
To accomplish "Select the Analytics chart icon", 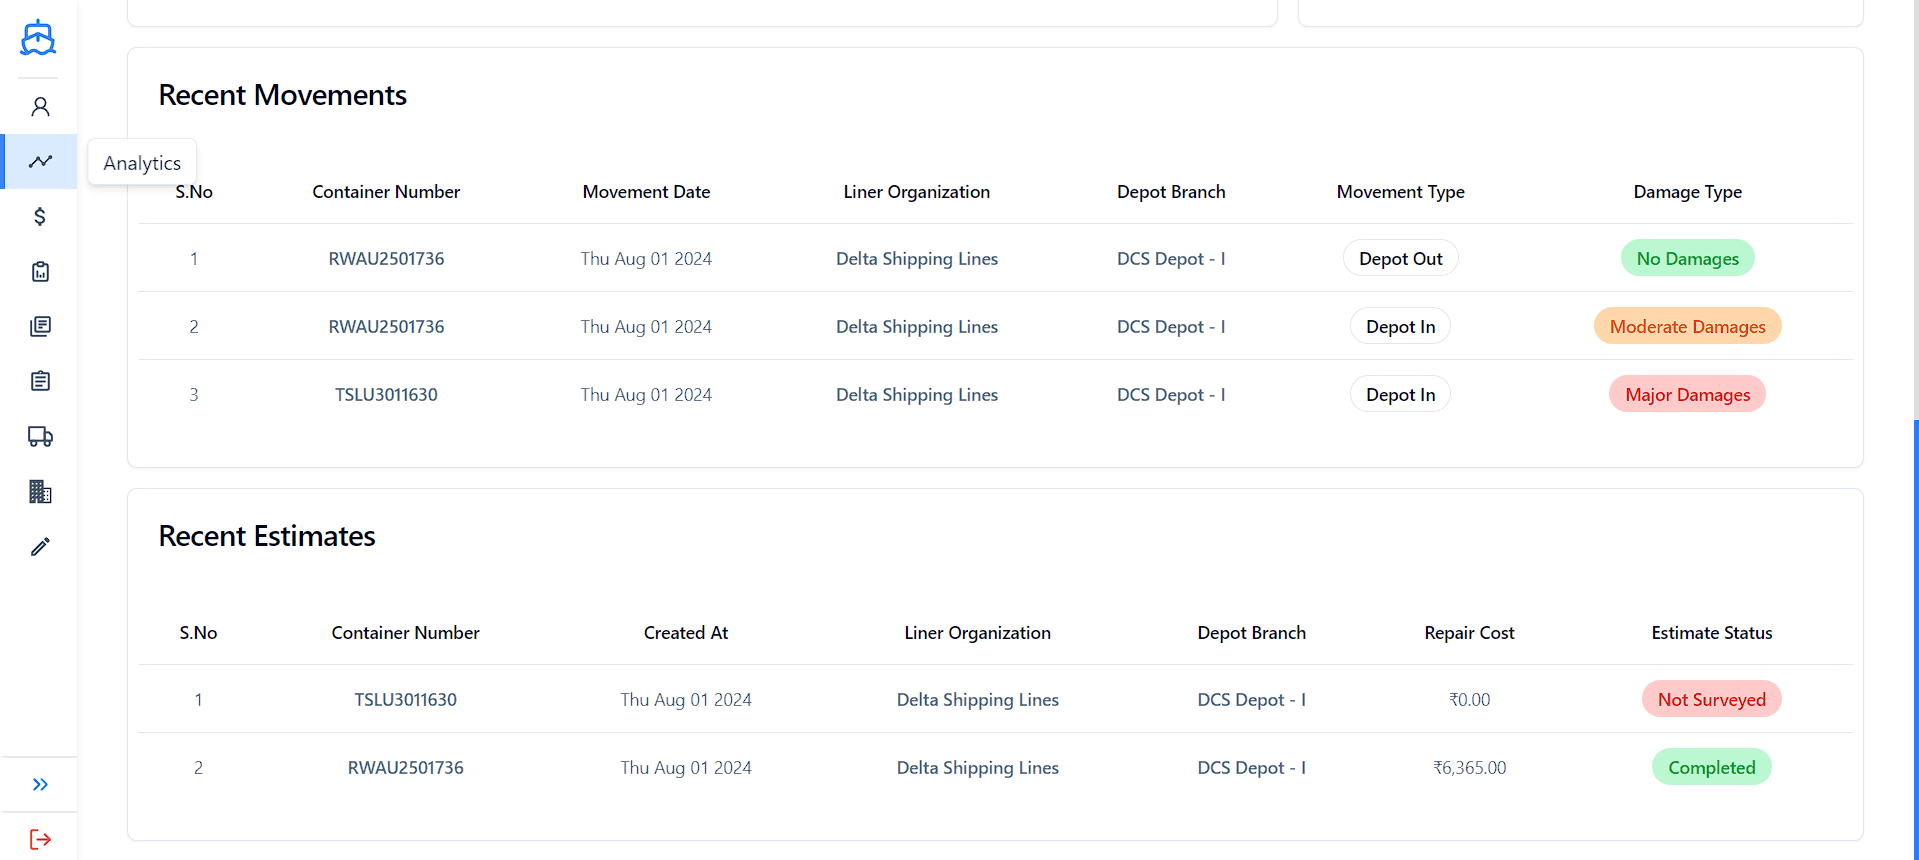I will 40,161.
